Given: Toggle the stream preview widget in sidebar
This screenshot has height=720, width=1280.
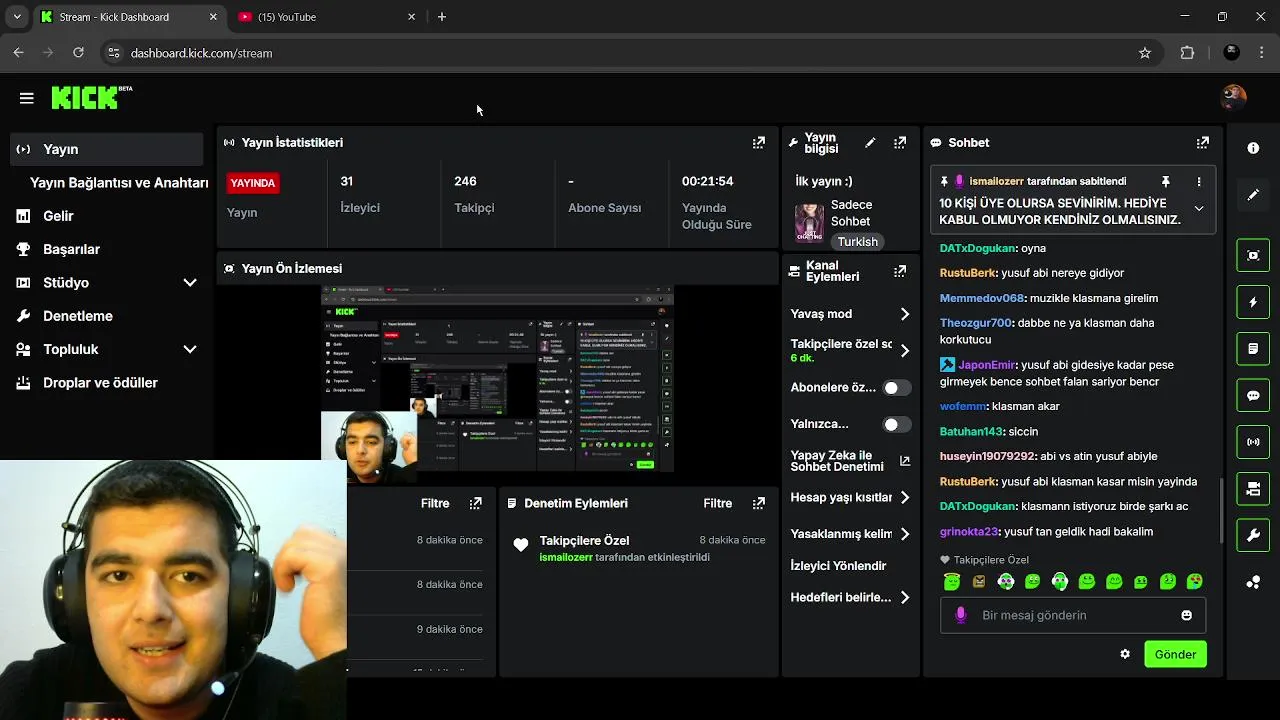Looking at the screenshot, I should [x=1253, y=255].
